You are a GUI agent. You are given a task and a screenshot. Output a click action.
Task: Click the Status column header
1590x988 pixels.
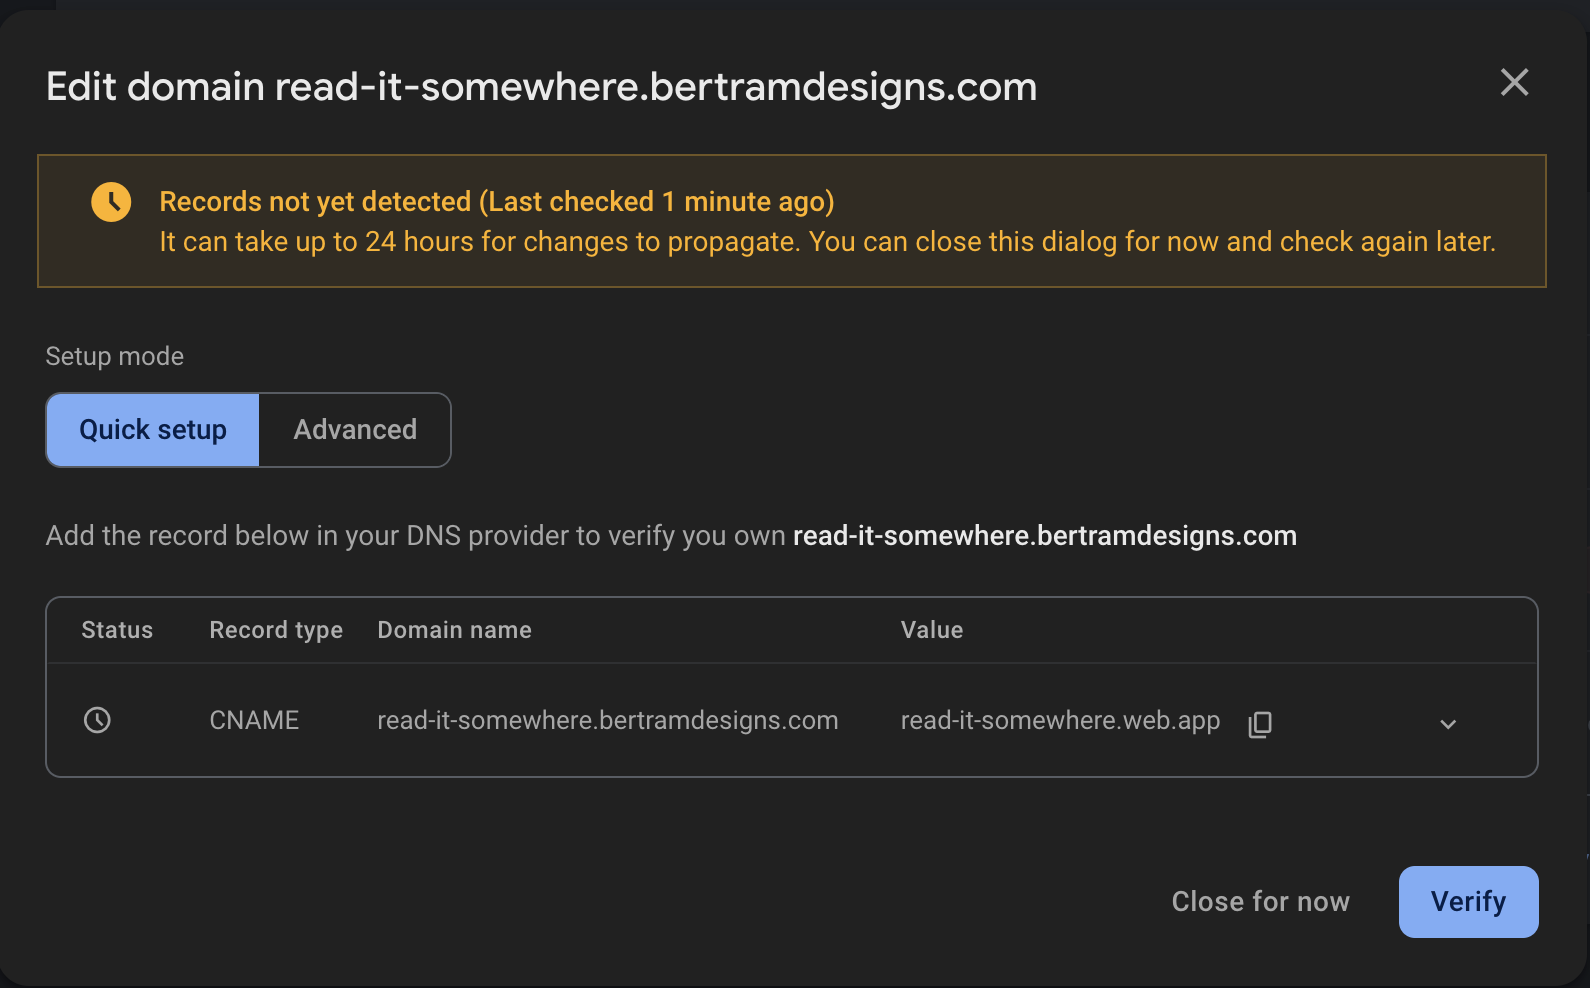pyautogui.click(x=117, y=630)
